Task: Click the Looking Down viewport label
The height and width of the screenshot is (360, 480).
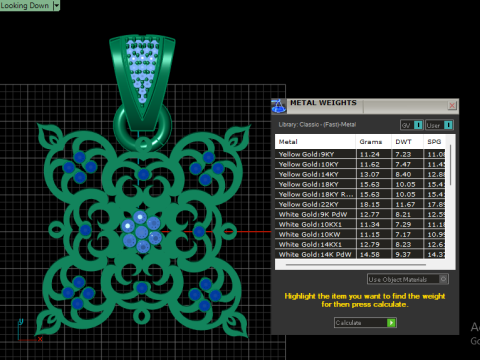Action: [25, 5]
